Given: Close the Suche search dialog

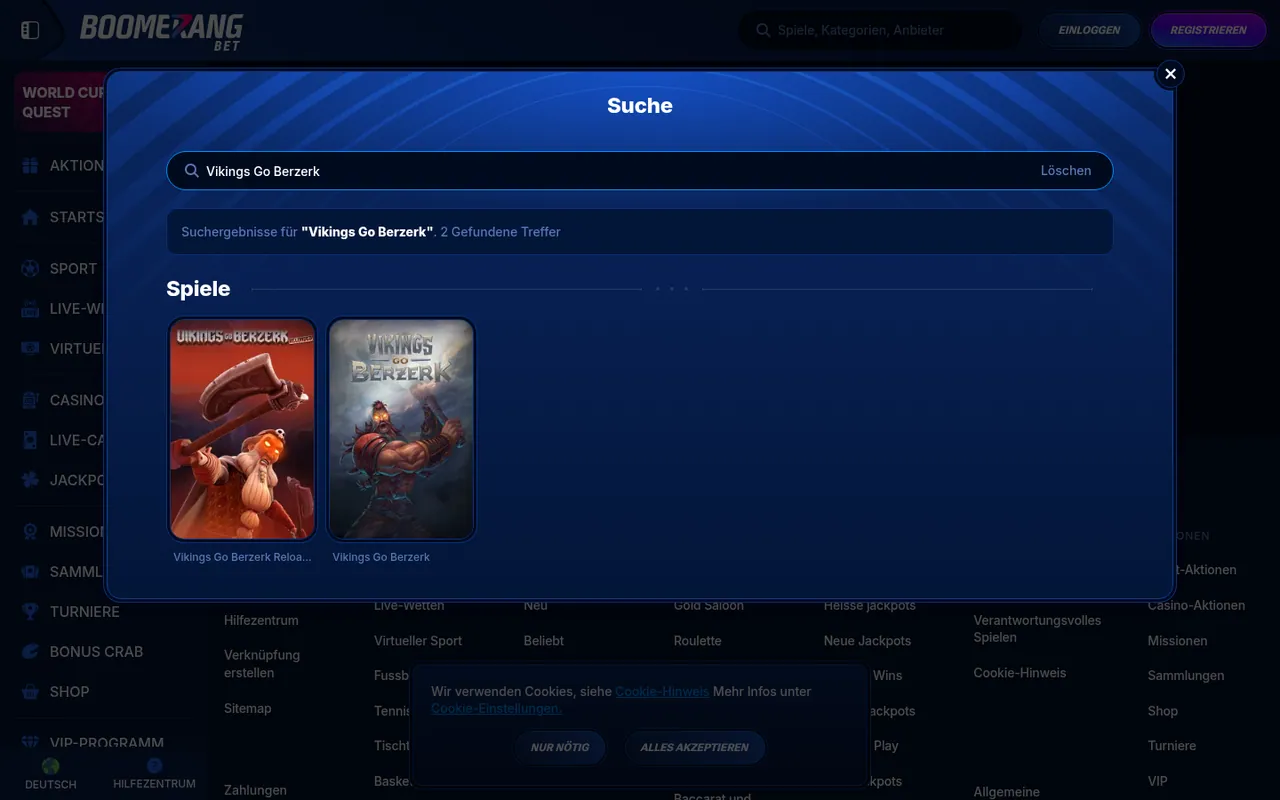Looking at the screenshot, I should [x=1170, y=74].
